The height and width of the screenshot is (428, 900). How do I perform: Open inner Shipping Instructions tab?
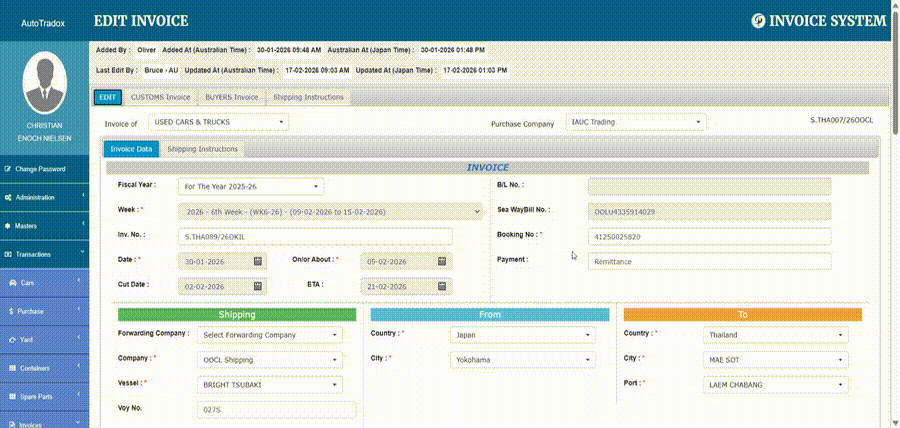(202, 149)
